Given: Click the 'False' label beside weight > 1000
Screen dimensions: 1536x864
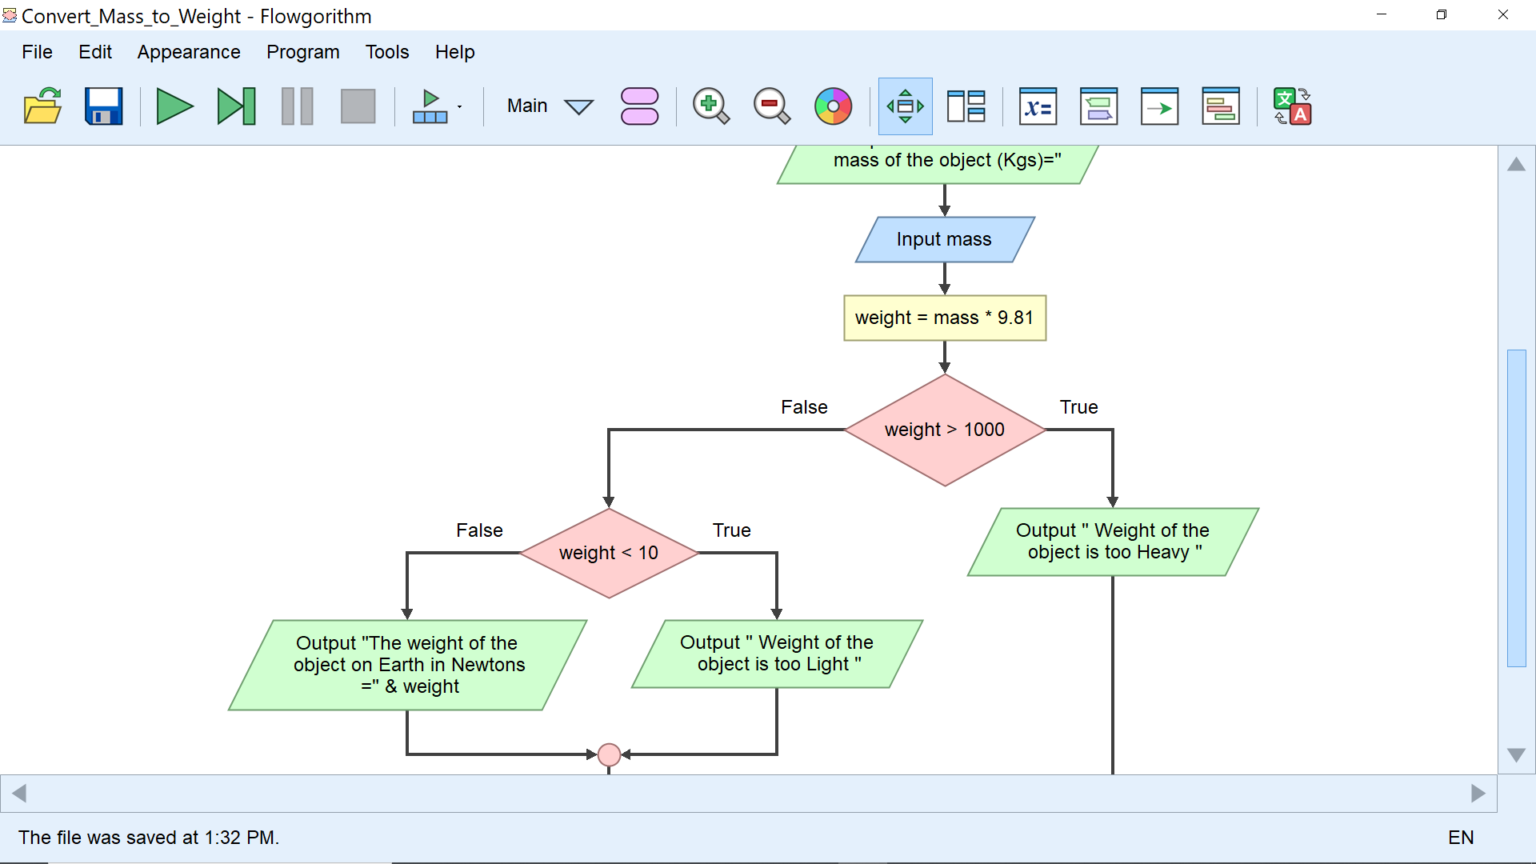Looking at the screenshot, I should [x=804, y=407].
